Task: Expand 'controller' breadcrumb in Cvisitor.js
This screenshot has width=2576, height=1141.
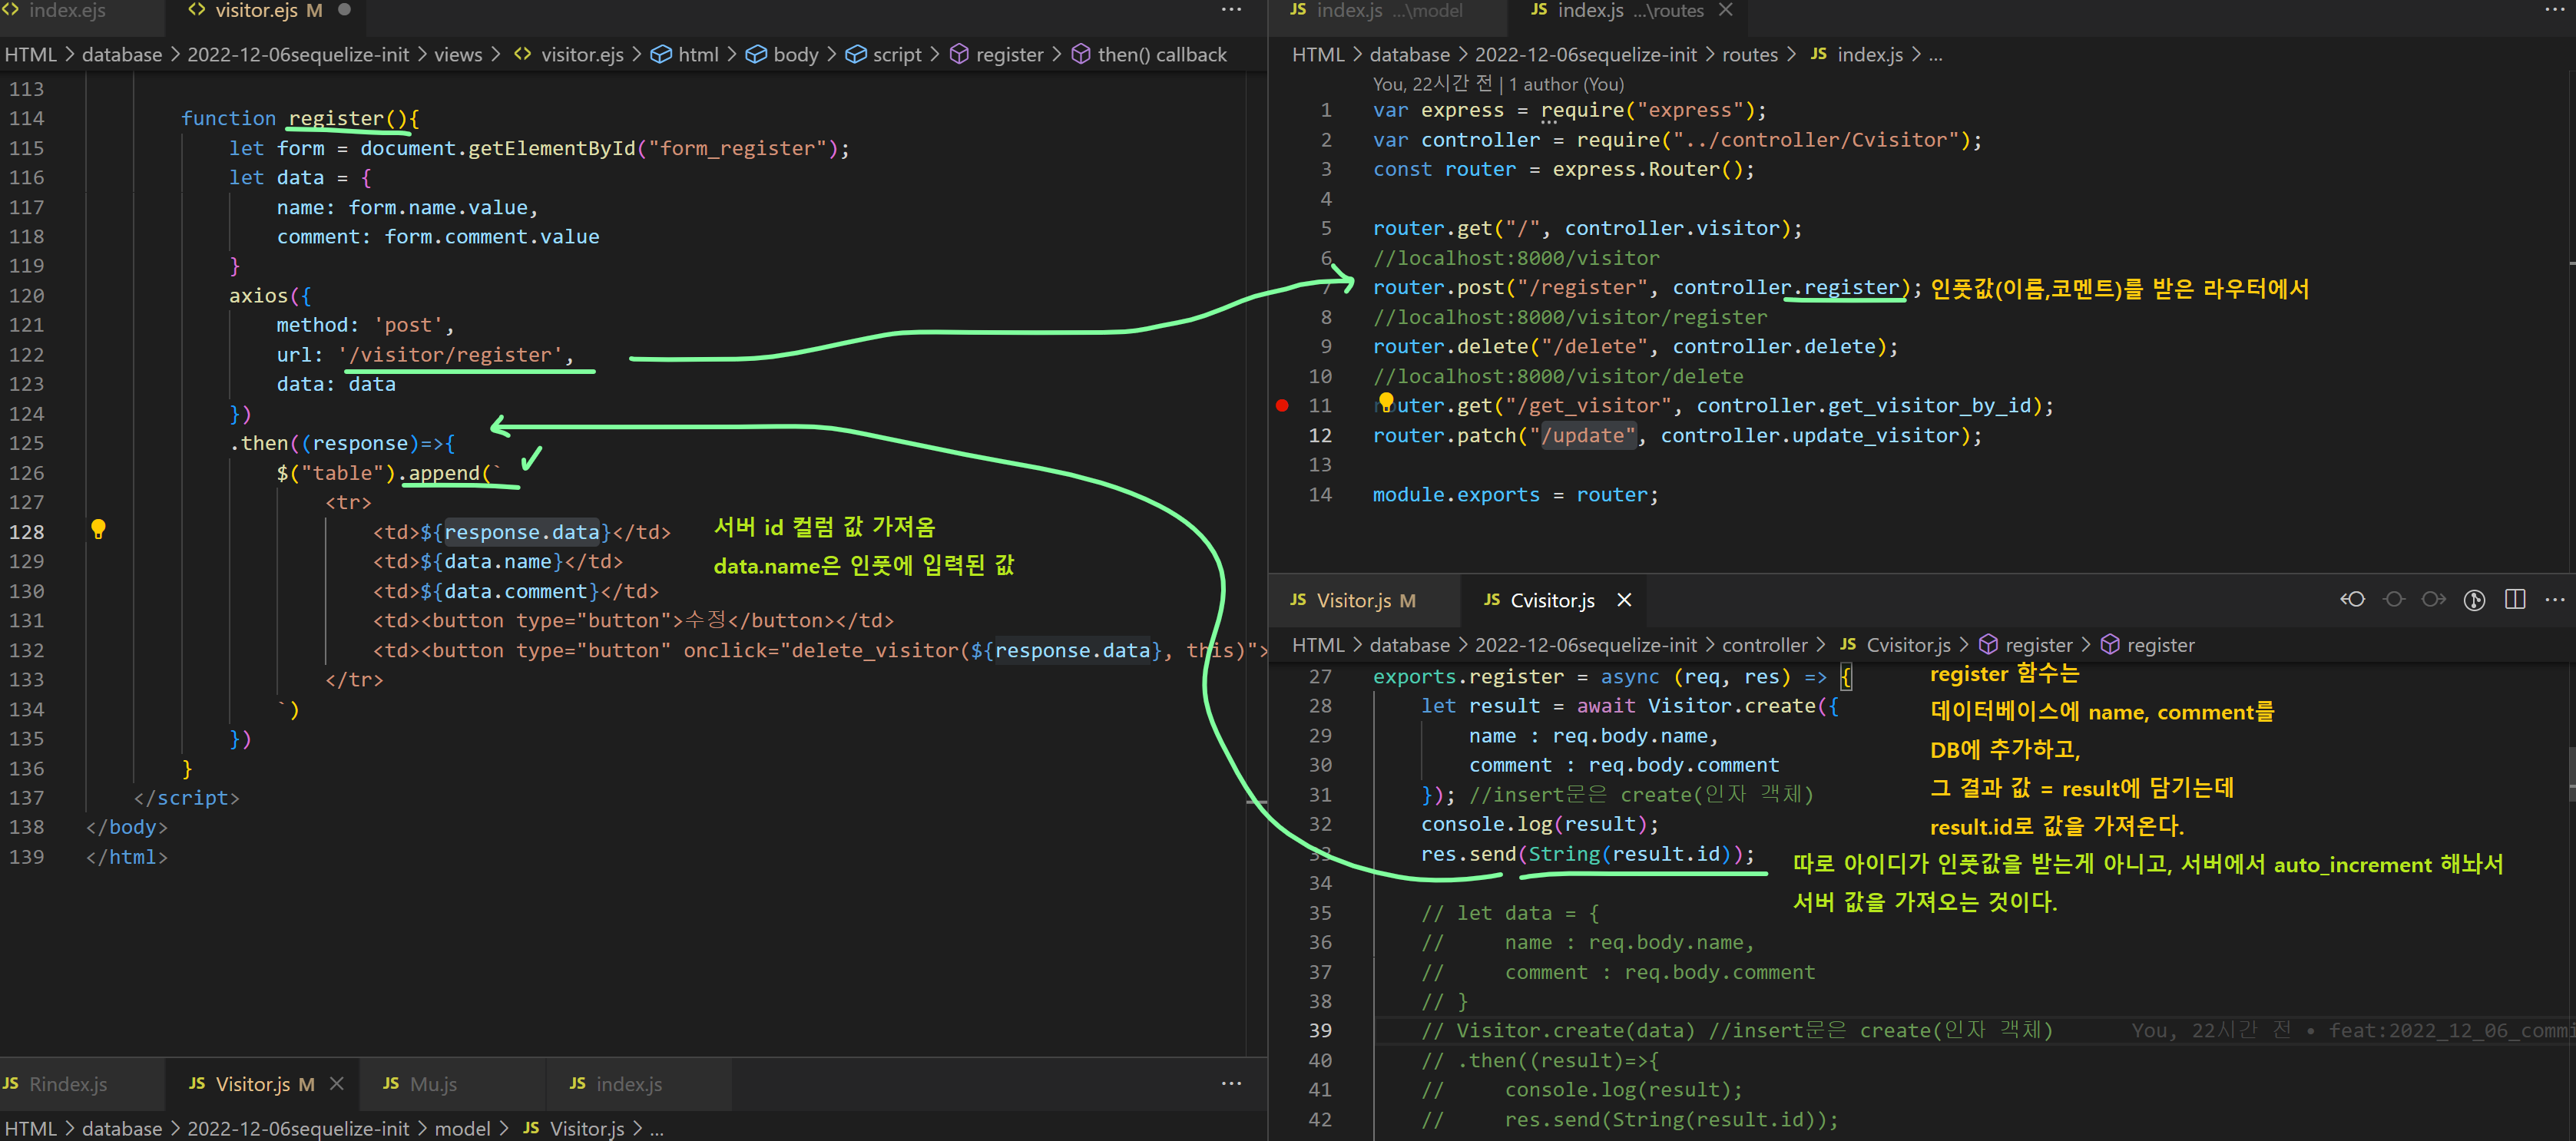Action: (1764, 645)
